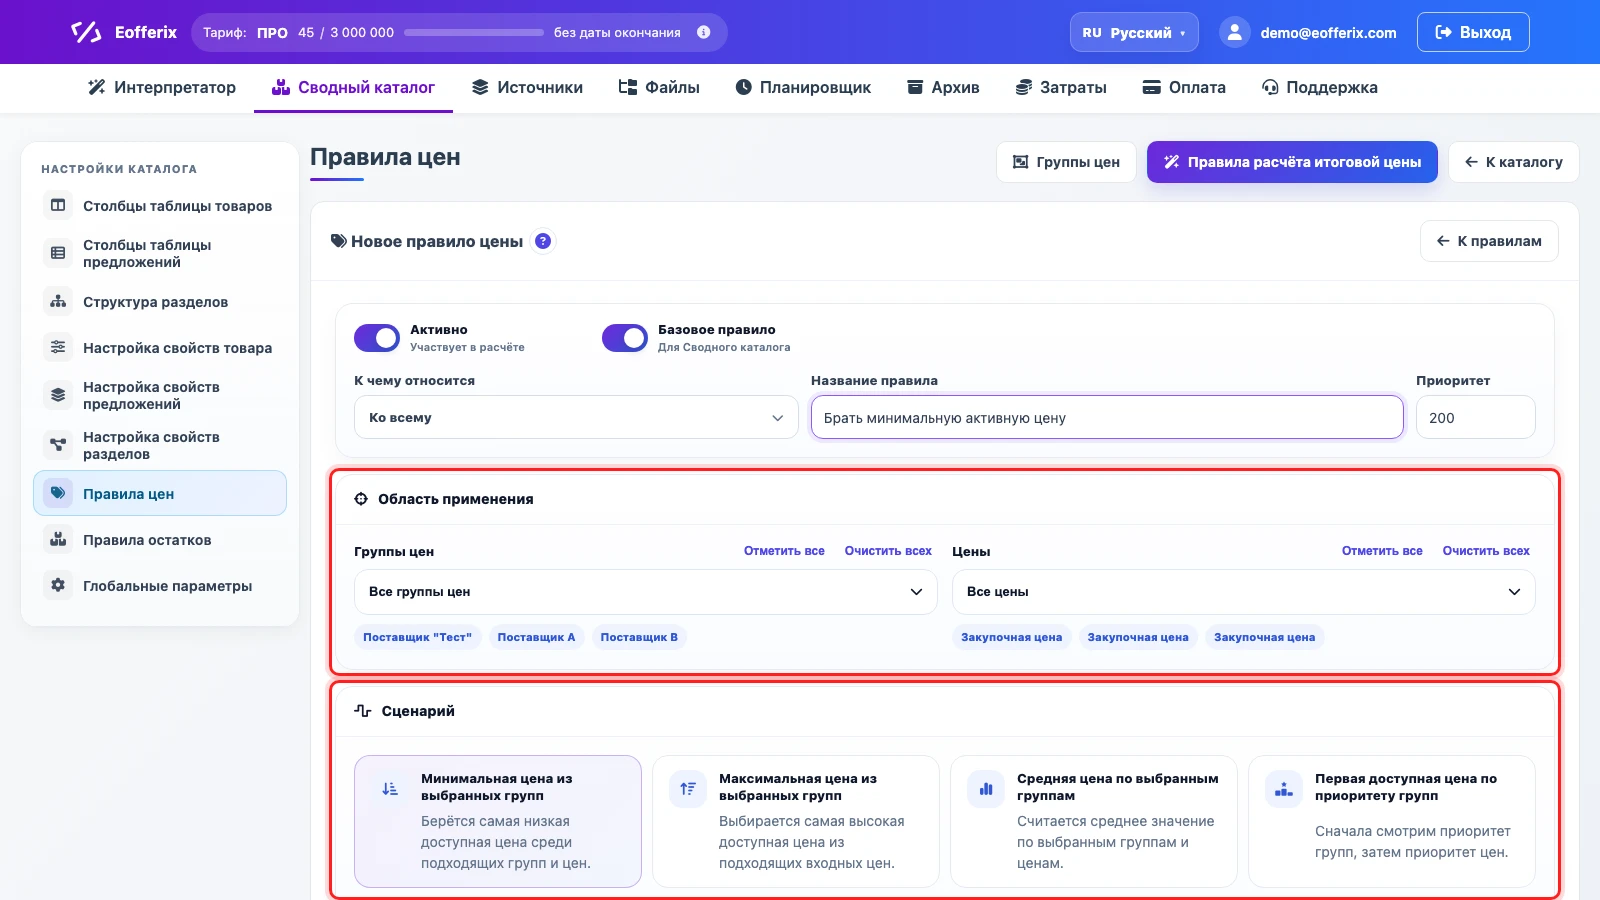
Task: Open the Архив tab
Action: [943, 87]
